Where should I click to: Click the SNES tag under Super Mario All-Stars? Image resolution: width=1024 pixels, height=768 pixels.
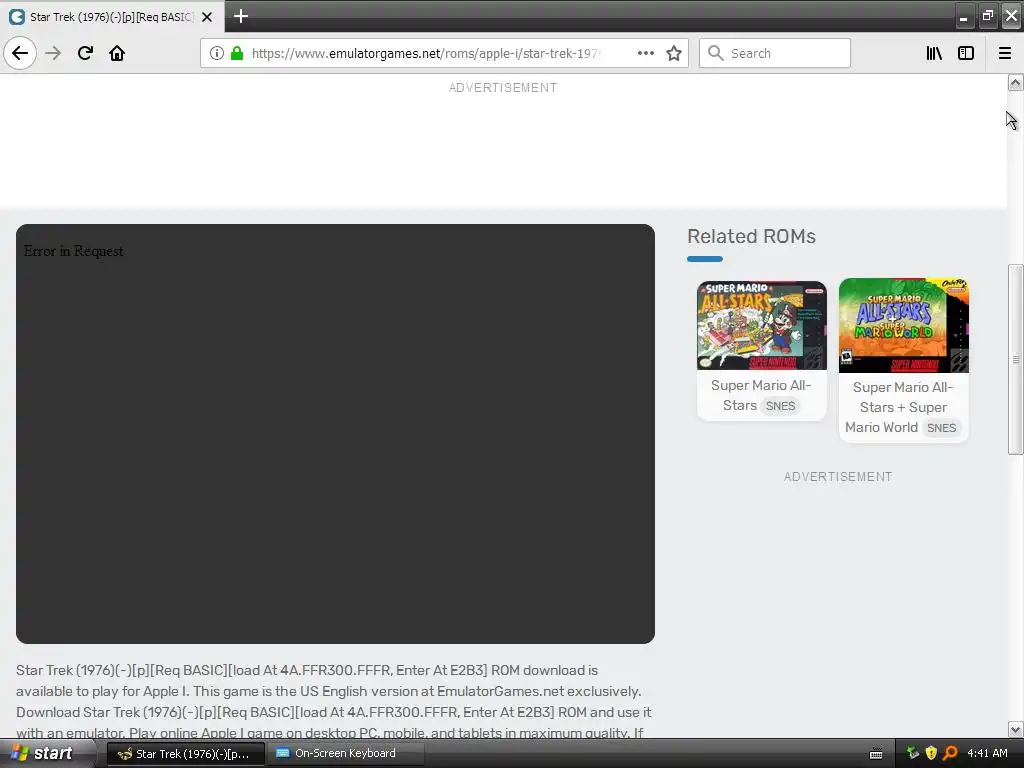pyautogui.click(x=780, y=406)
